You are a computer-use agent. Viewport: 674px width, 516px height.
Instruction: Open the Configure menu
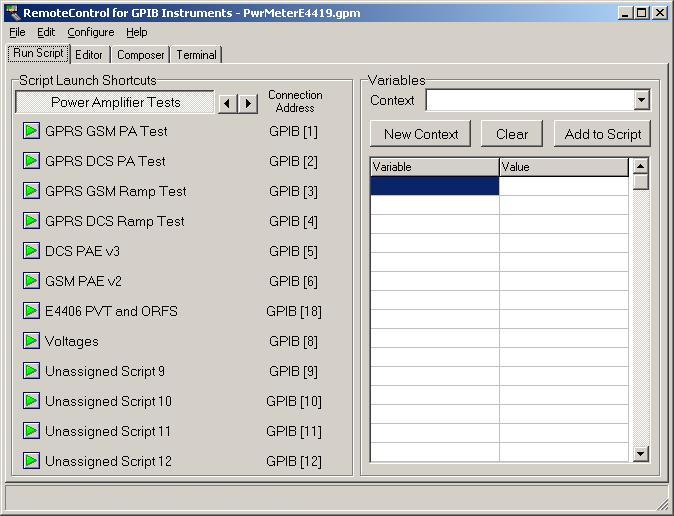pos(90,32)
